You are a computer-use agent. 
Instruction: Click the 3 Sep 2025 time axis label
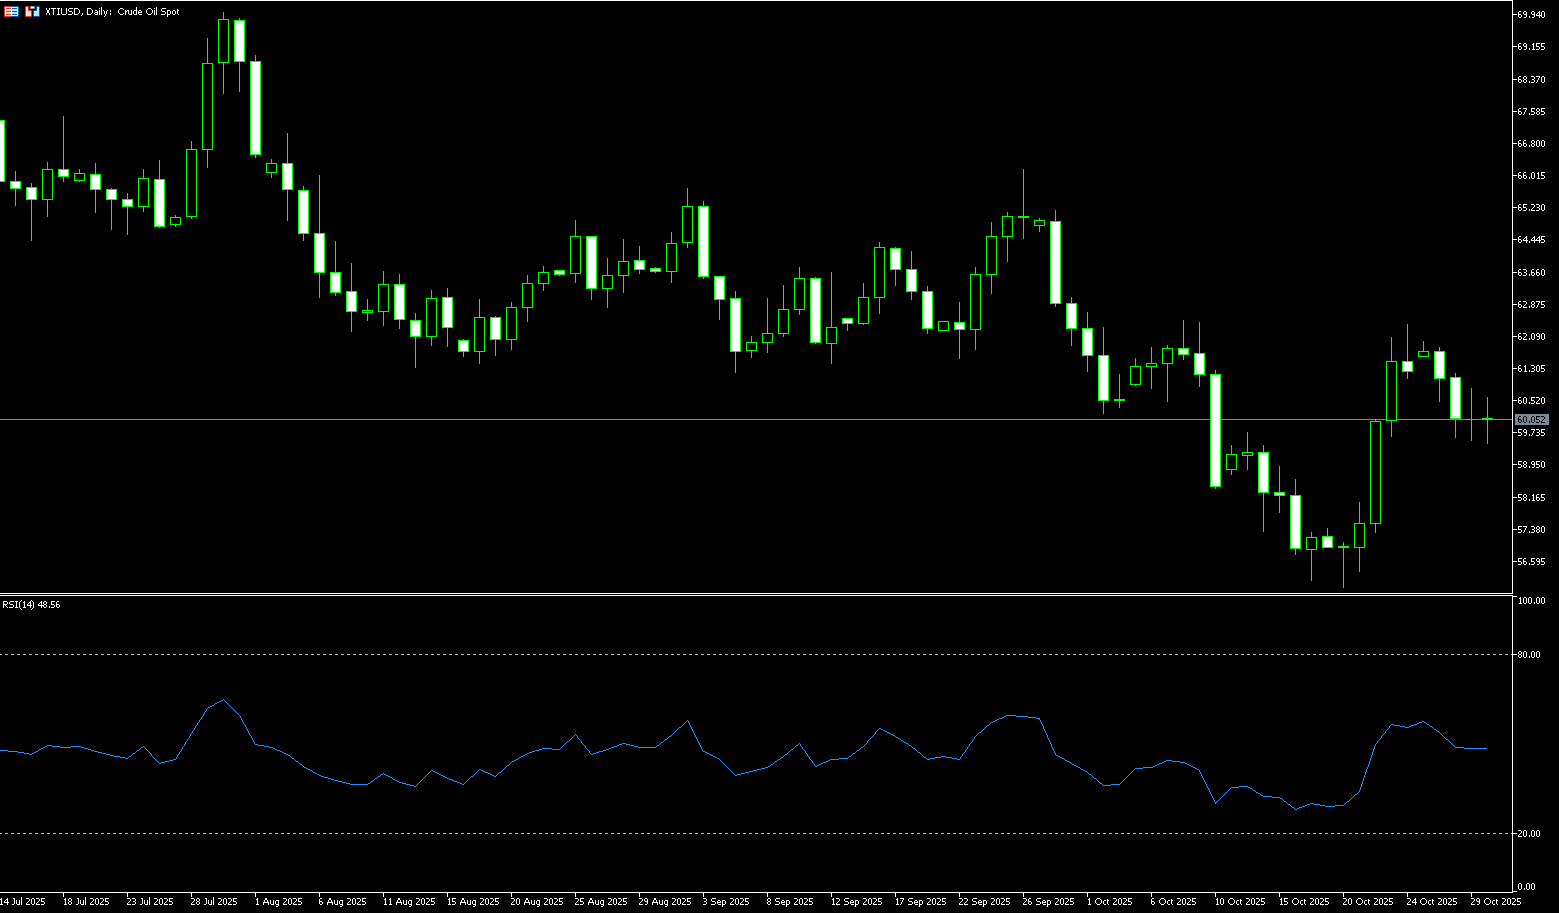click(x=726, y=902)
